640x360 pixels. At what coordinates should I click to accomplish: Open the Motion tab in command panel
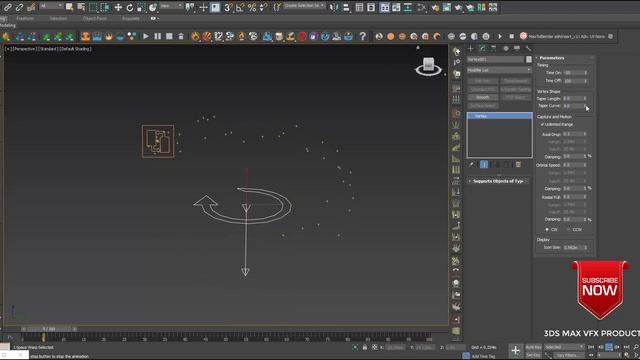click(505, 49)
